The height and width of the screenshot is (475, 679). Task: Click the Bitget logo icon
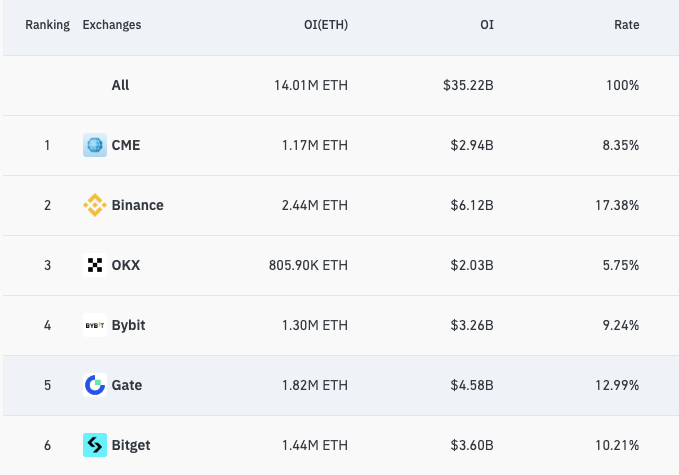coord(94,445)
